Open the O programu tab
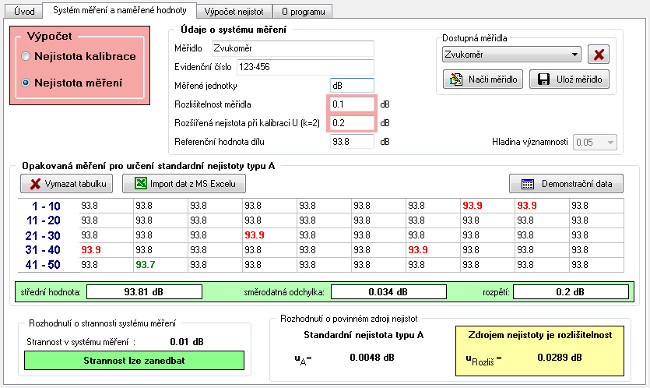The height and width of the screenshot is (388, 650). coord(303,12)
